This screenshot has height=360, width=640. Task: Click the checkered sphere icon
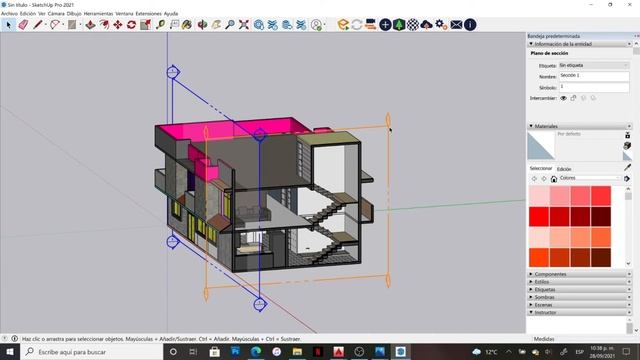tap(413, 25)
